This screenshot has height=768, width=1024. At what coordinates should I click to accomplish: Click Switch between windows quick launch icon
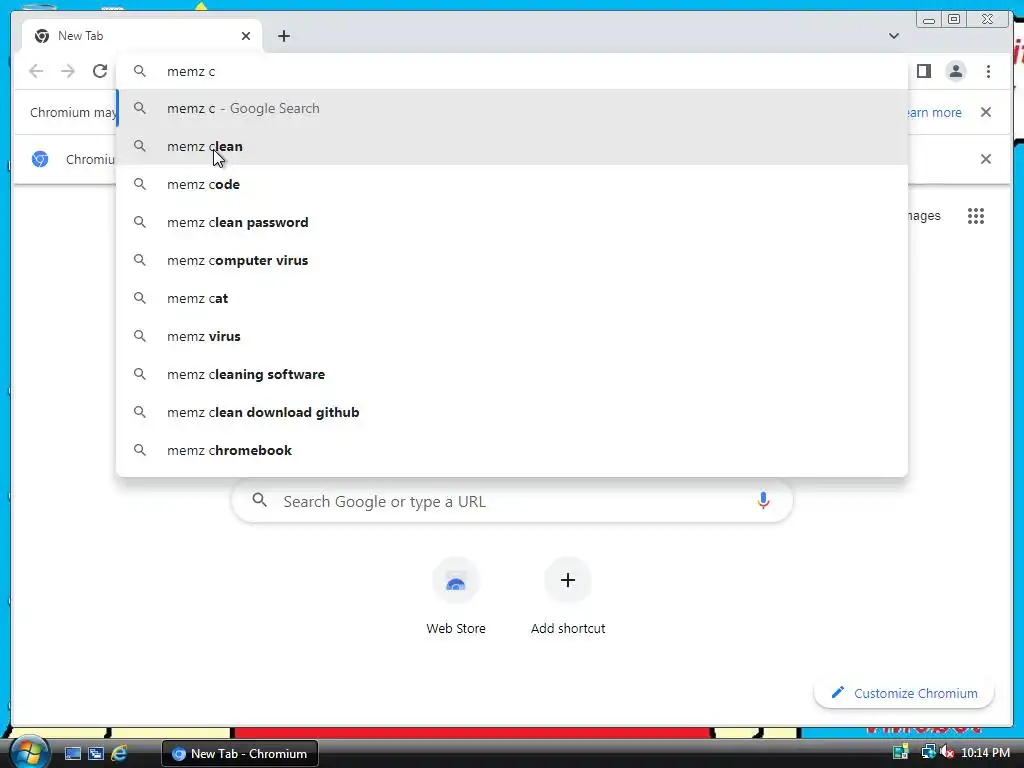[x=96, y=754]
